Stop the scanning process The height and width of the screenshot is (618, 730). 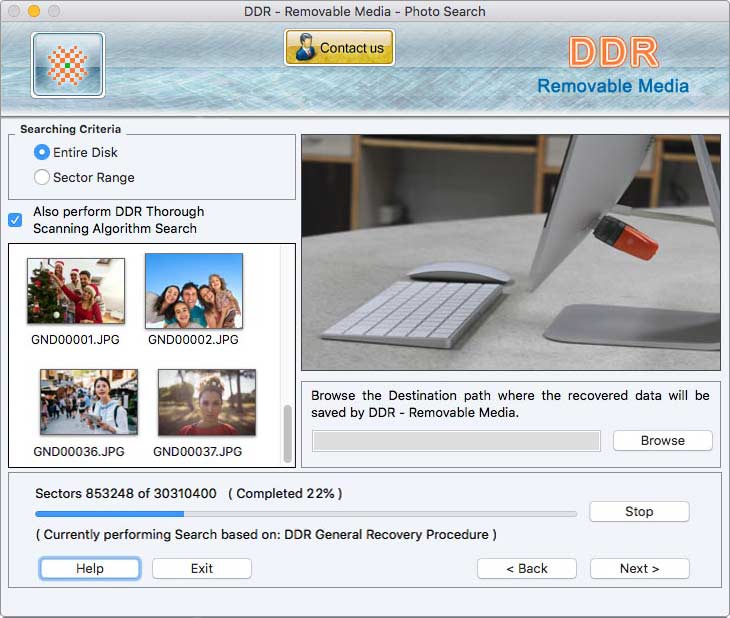639,511
